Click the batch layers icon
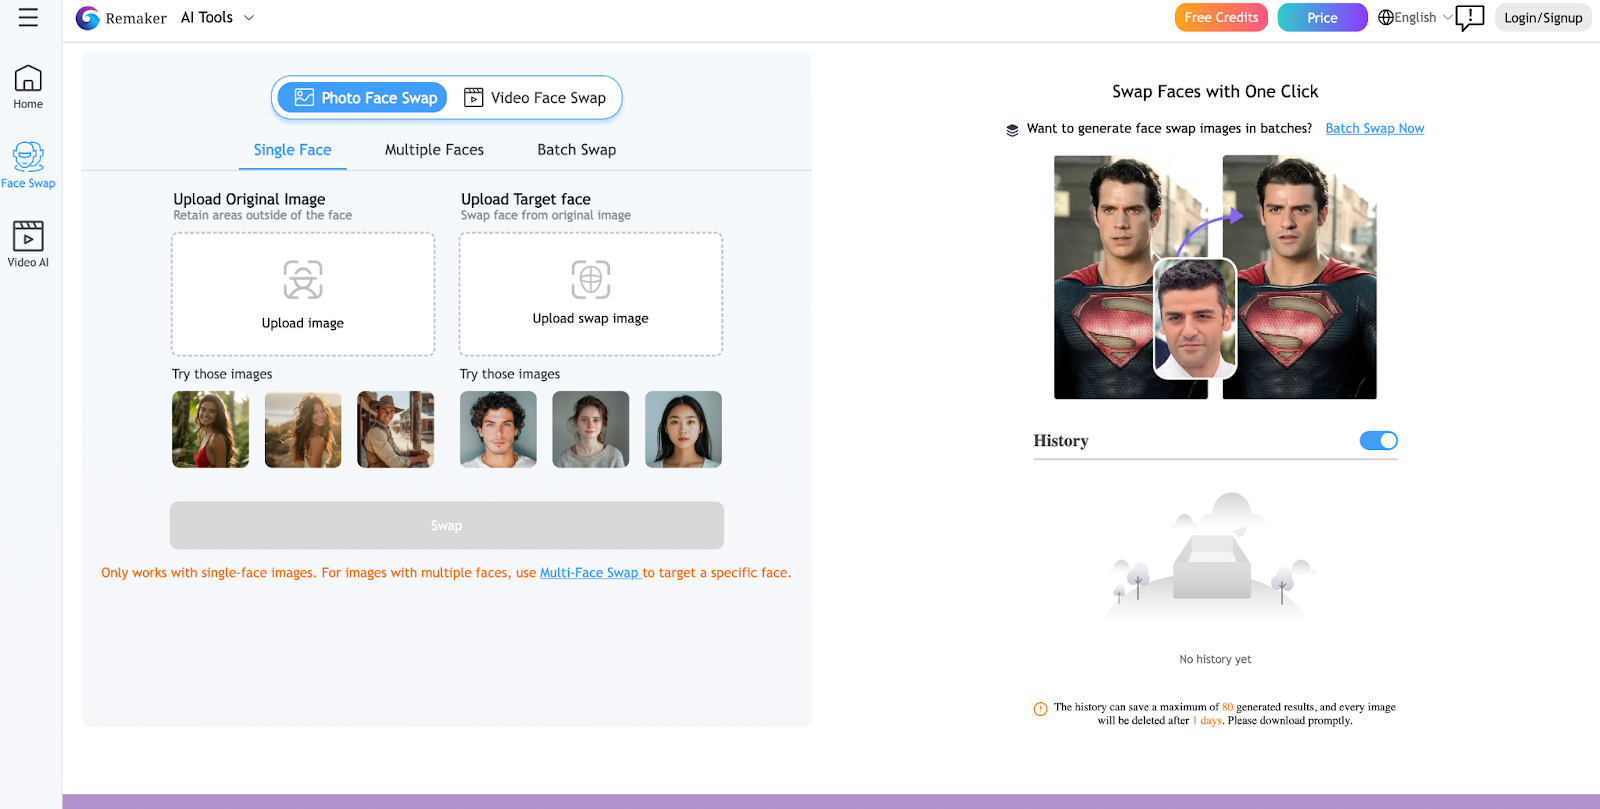 pos(1012,130)
